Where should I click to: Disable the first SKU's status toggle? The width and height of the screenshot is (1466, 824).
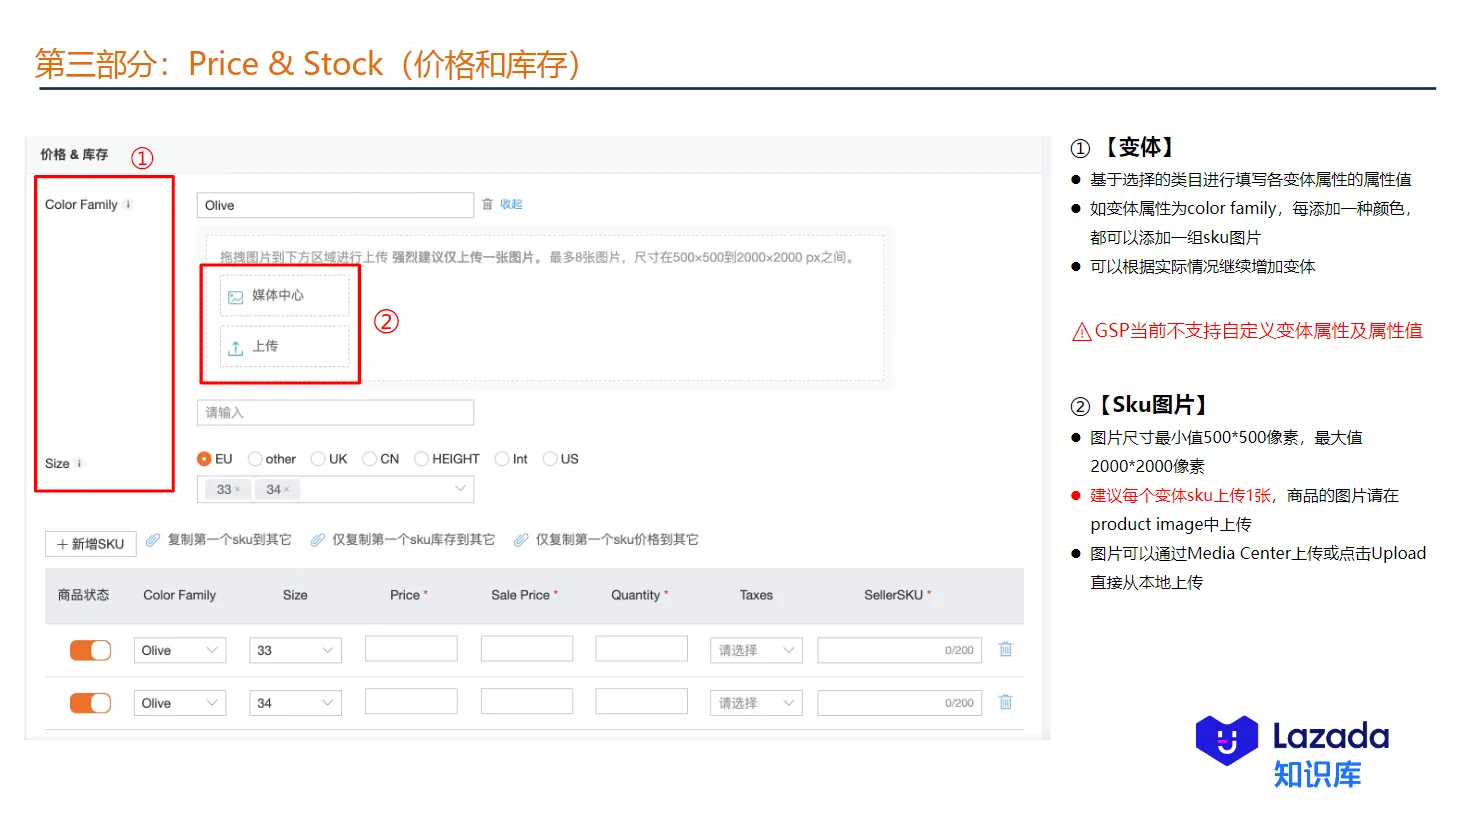pos(89,649)
